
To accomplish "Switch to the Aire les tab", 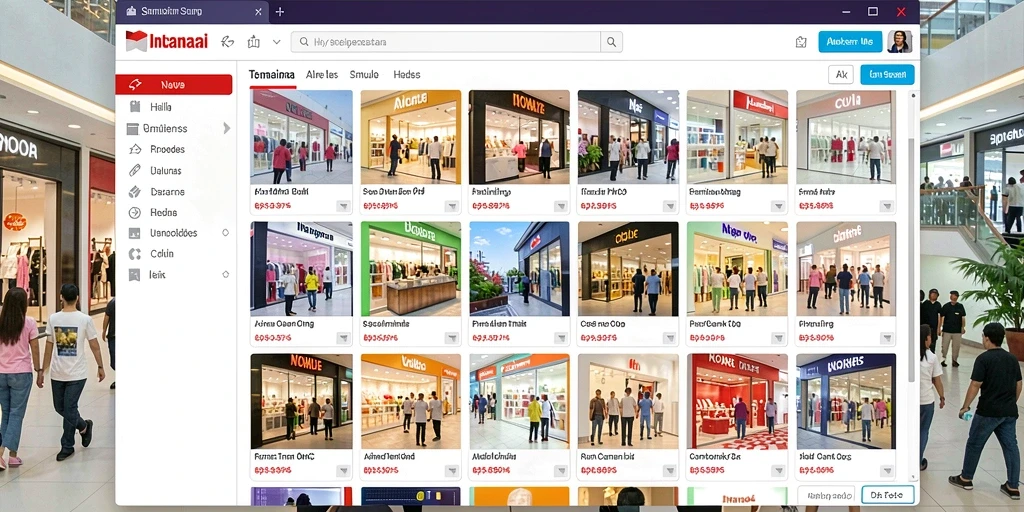I will click(322, 74).
